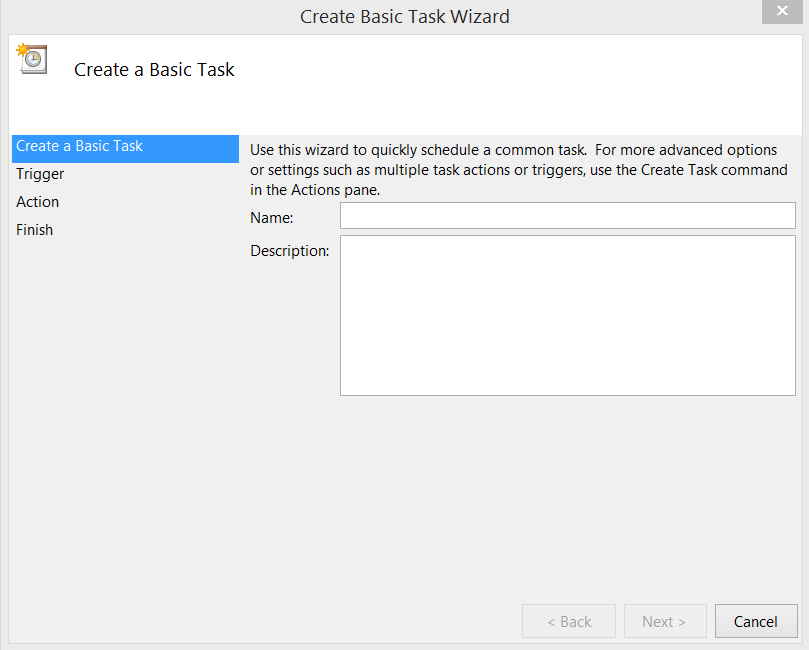Click the Task Scheduler clock icon in header
809x650 pixels.
[31, 59]
